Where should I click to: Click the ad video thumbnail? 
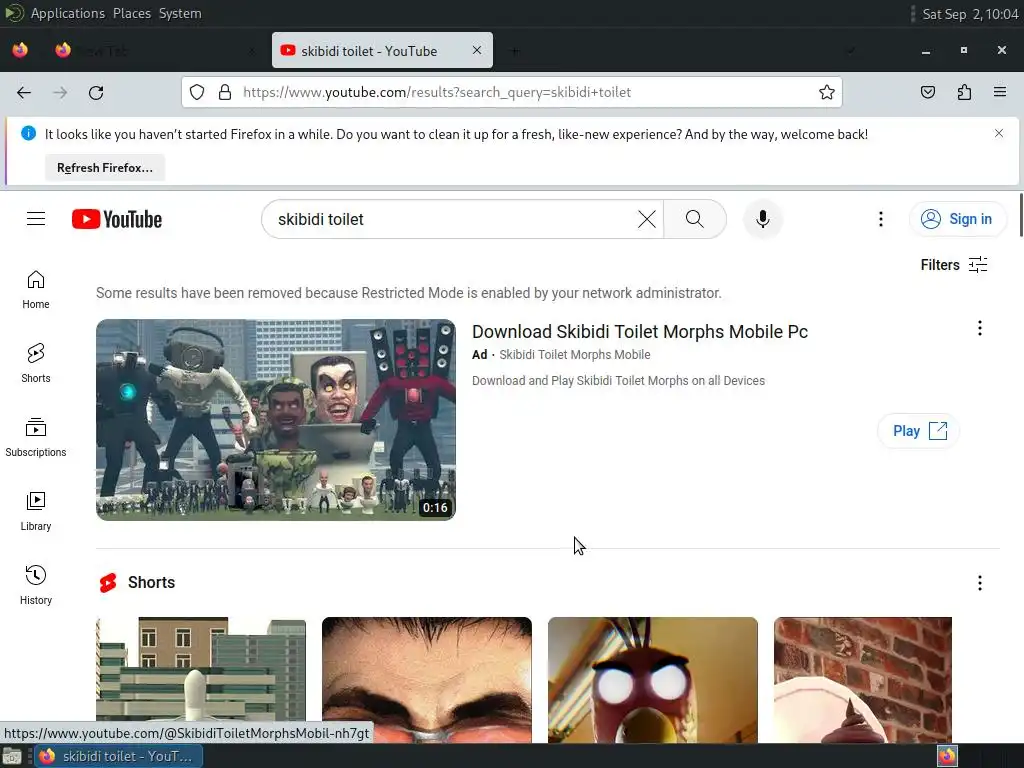point(276,420)
